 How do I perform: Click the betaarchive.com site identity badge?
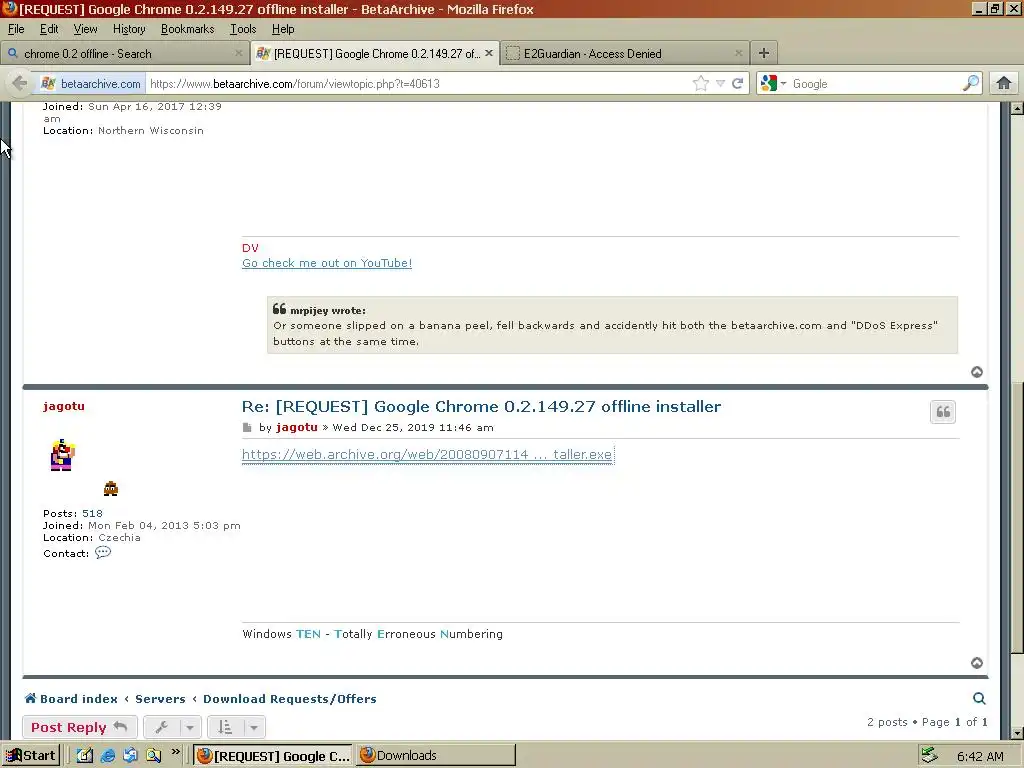(91, 84)
